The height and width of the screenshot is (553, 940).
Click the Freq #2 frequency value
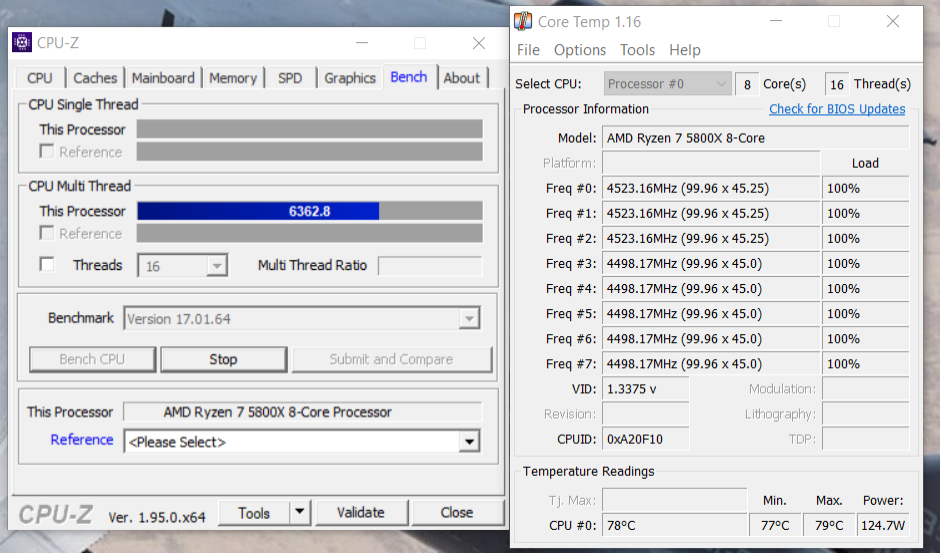pyautogui.click(x=711, y=239)
